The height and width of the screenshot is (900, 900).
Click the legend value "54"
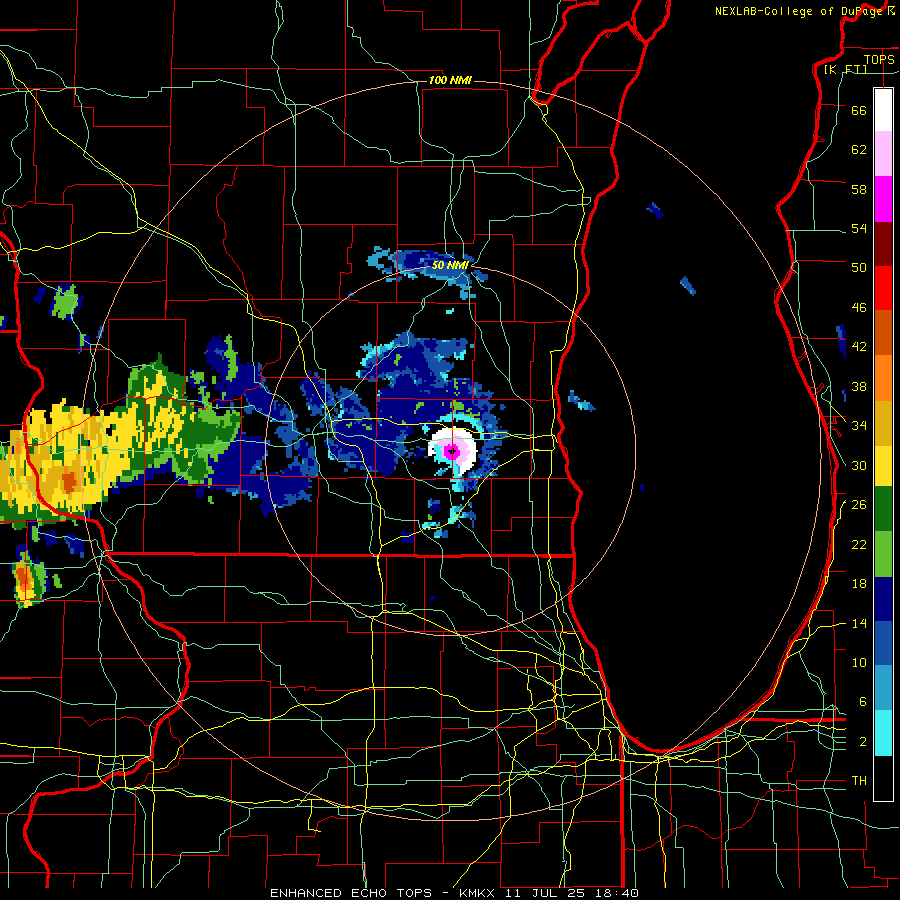click(x=859, y=228)
